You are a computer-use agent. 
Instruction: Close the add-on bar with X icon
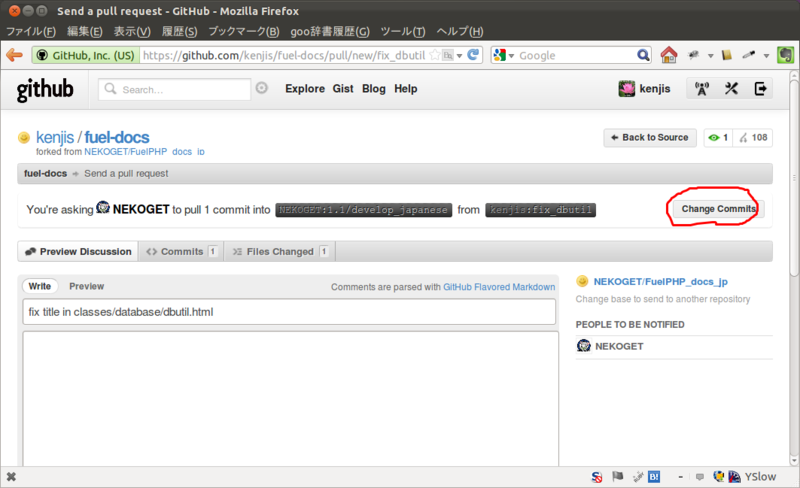[11, 477]
